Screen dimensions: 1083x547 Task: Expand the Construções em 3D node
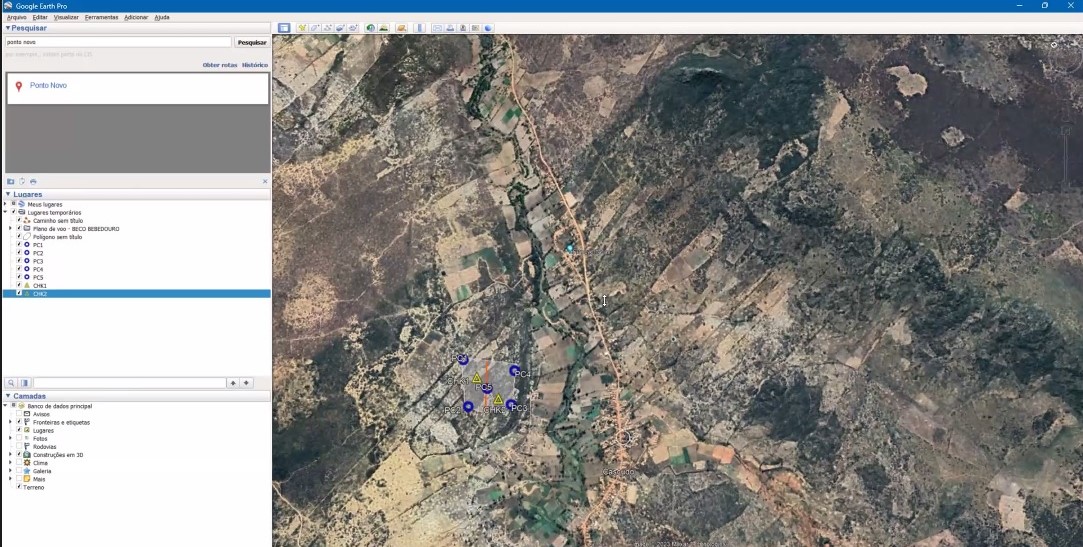coord(10,454)
